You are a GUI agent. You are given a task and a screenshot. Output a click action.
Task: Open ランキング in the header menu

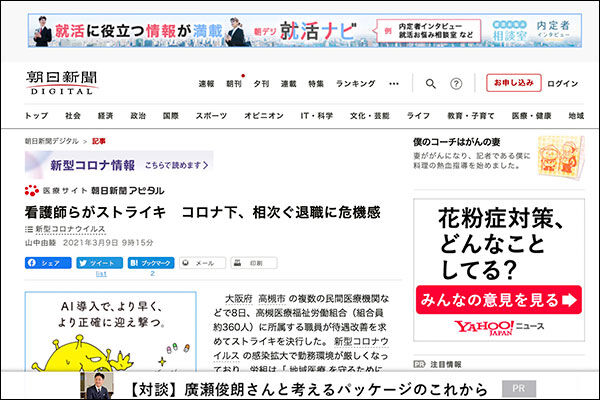coord(355,83)
